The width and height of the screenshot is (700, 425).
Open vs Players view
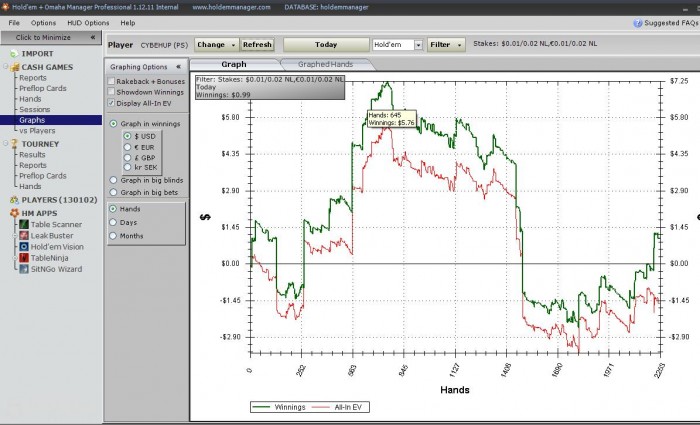point(37,131)
